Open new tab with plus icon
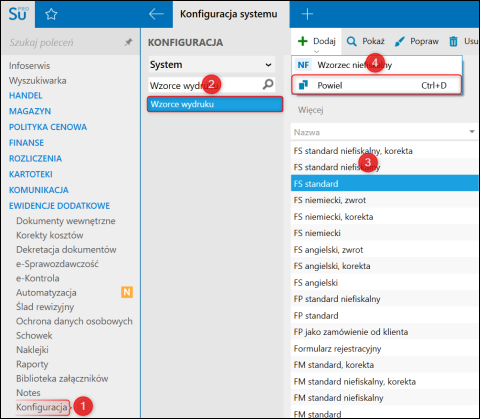 [307, 14]
